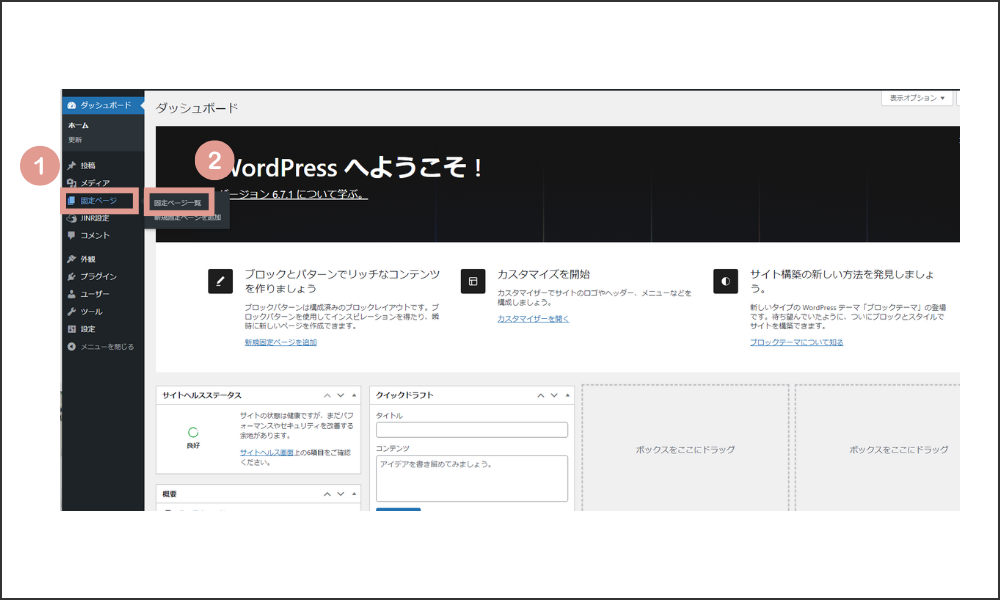Open the 固定ページ sidebar menu

pos(99,201)
